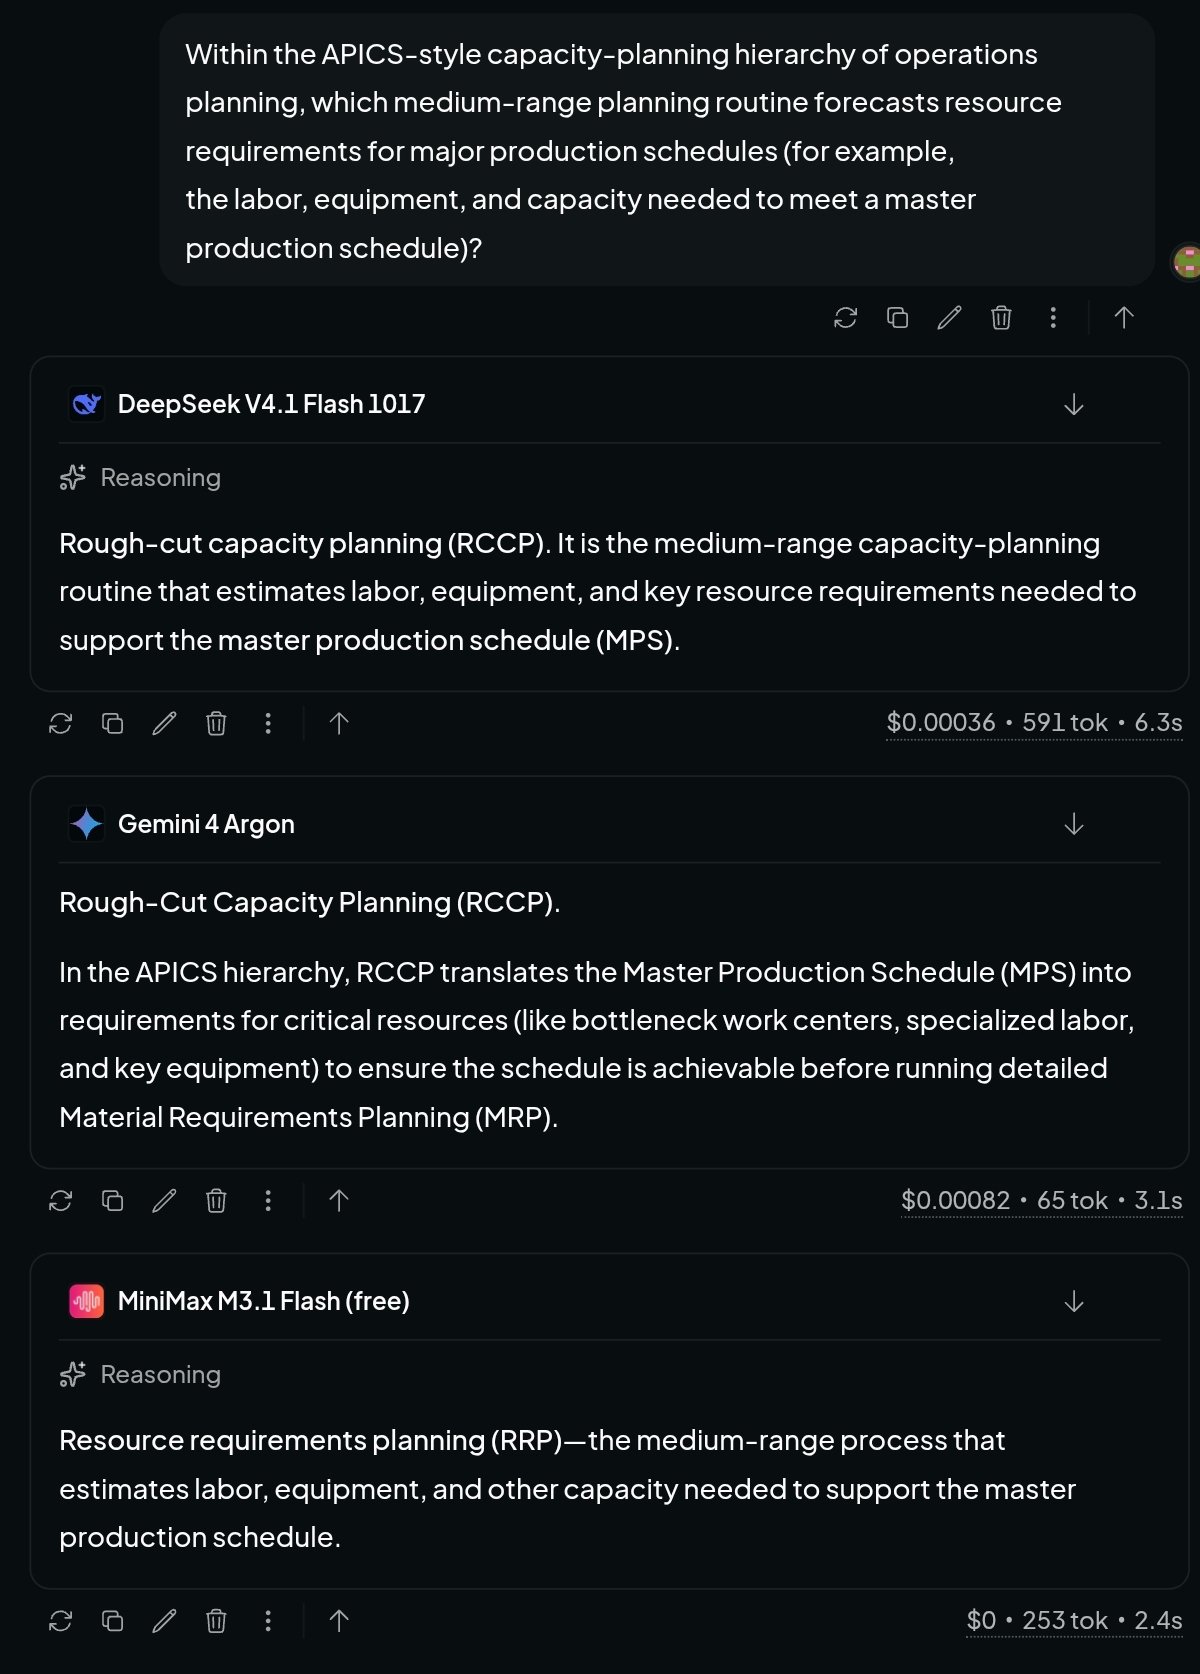Image resolution: width=1200 pixels, height=1674 pixels.
Task: Edit the DeepSeek response with pencil icon
Action: coord(164,723)
